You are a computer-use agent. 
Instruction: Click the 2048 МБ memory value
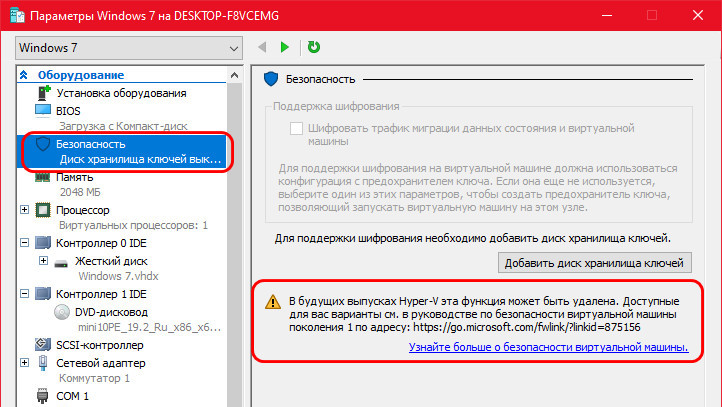[x=80, y=192]
